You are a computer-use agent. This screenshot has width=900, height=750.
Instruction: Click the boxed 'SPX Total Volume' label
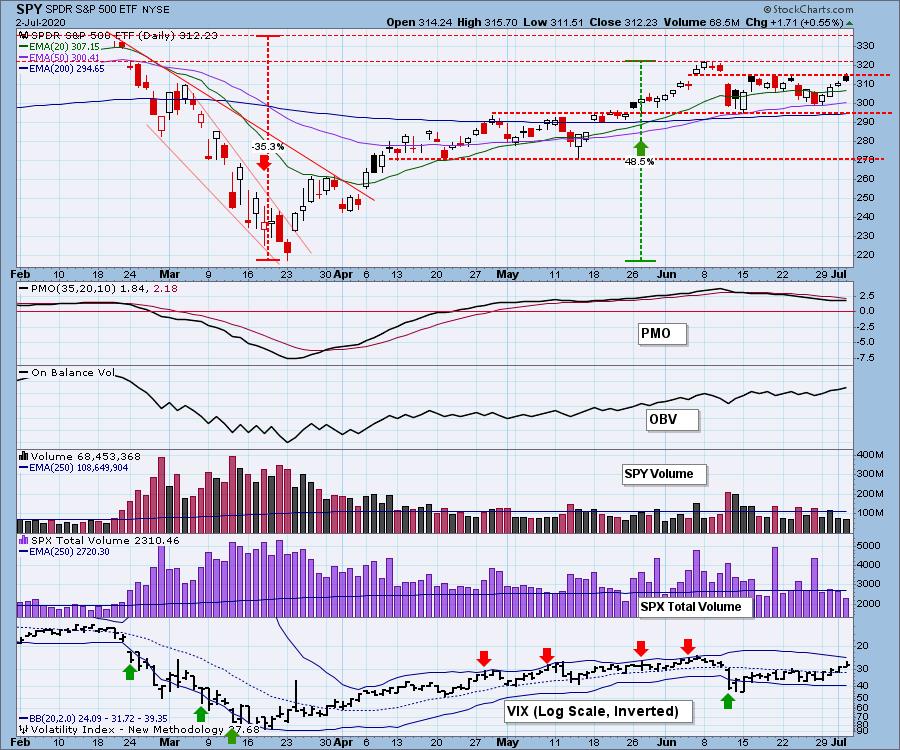pyautogui.click(x=695, y=607)
